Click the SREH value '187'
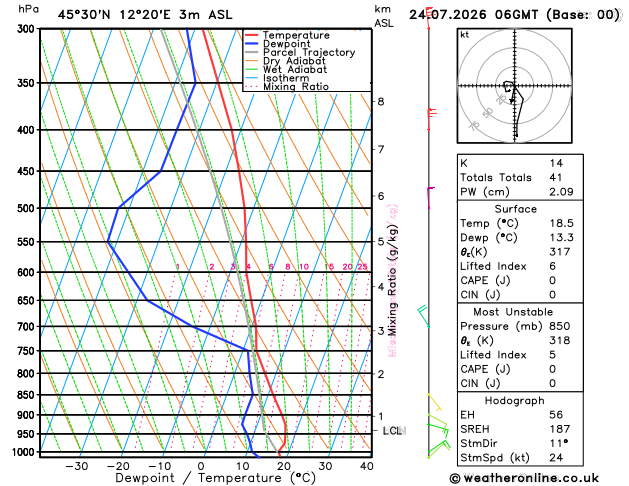 coord(560,429)
